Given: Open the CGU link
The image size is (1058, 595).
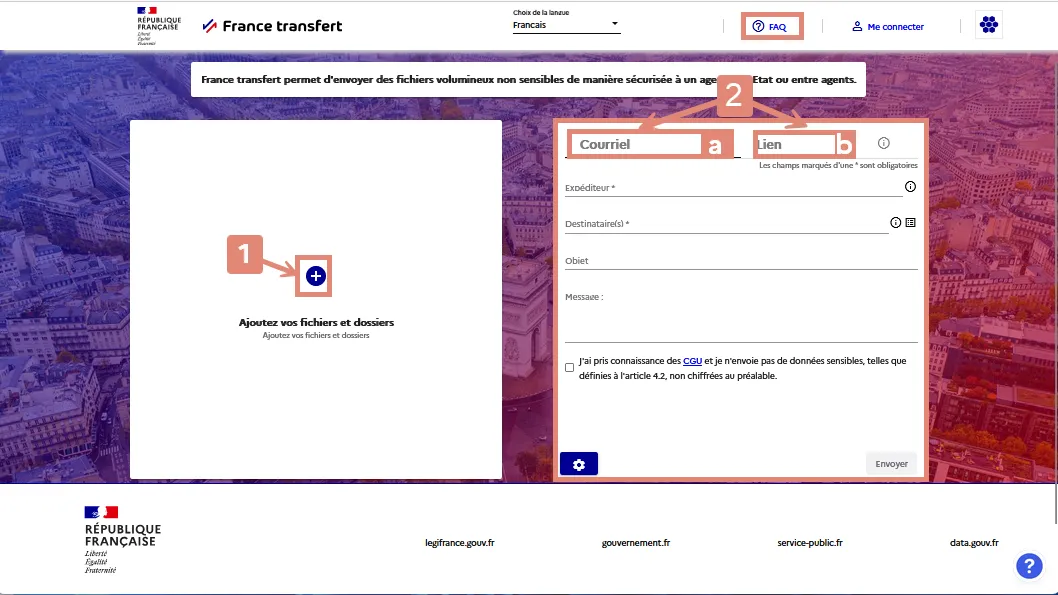Looking at the screenshot, I should 692,361.
